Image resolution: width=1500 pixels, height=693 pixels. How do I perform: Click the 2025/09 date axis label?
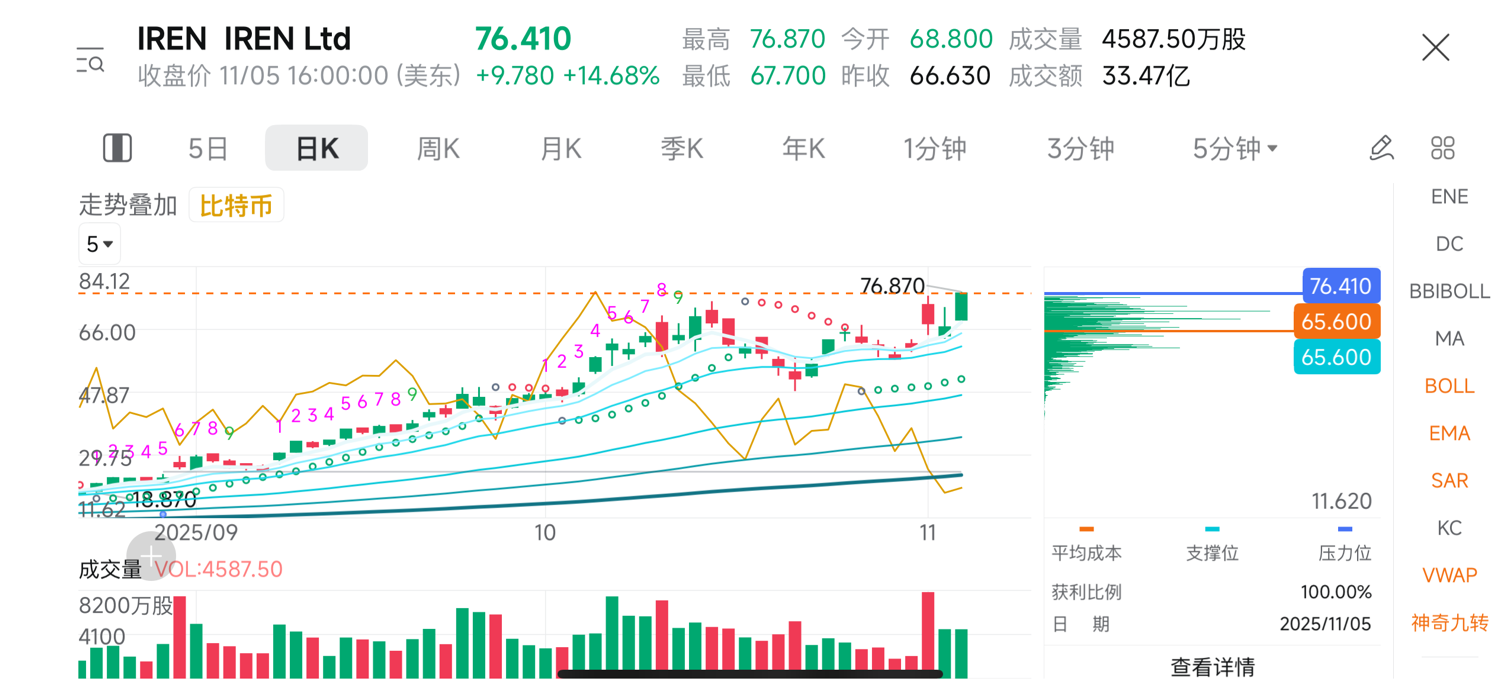pos(195,532)
